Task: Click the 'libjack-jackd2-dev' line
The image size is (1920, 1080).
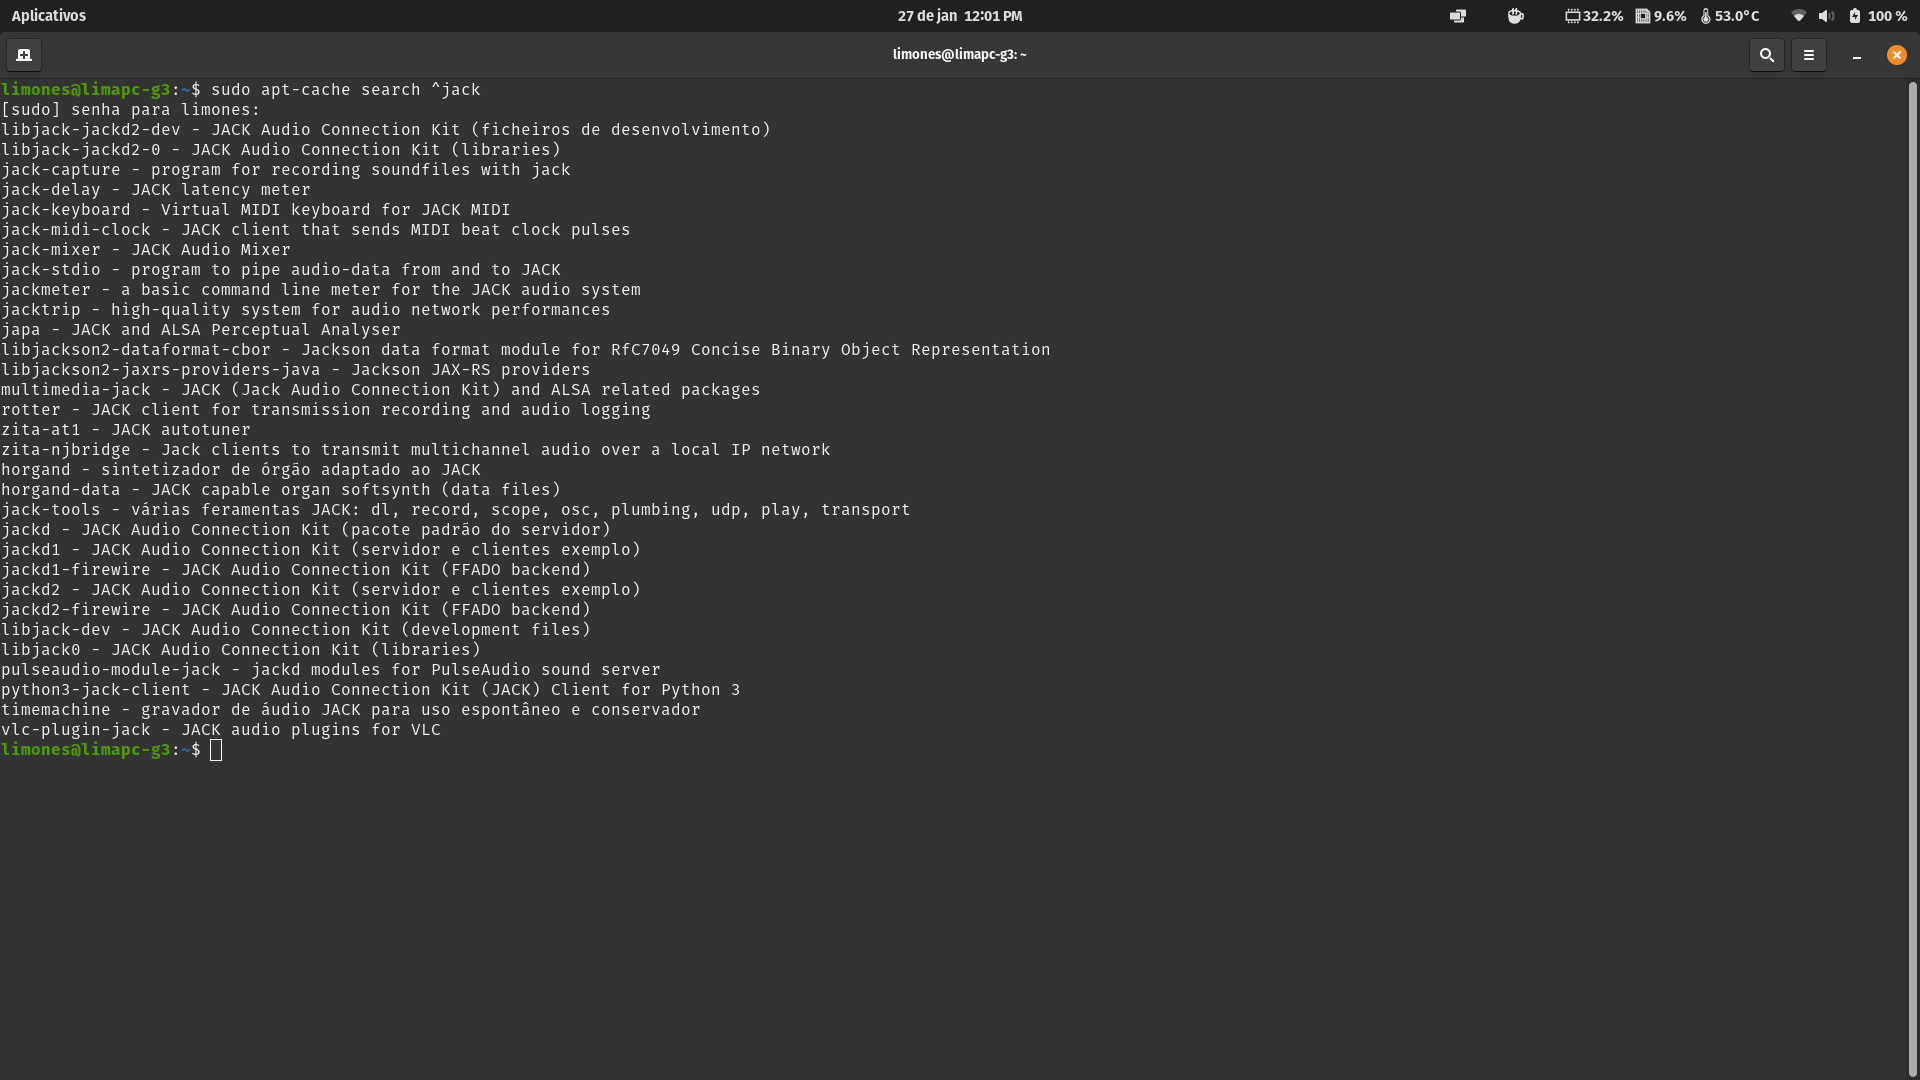Action: pyautogui.click(x=386, y=130)
